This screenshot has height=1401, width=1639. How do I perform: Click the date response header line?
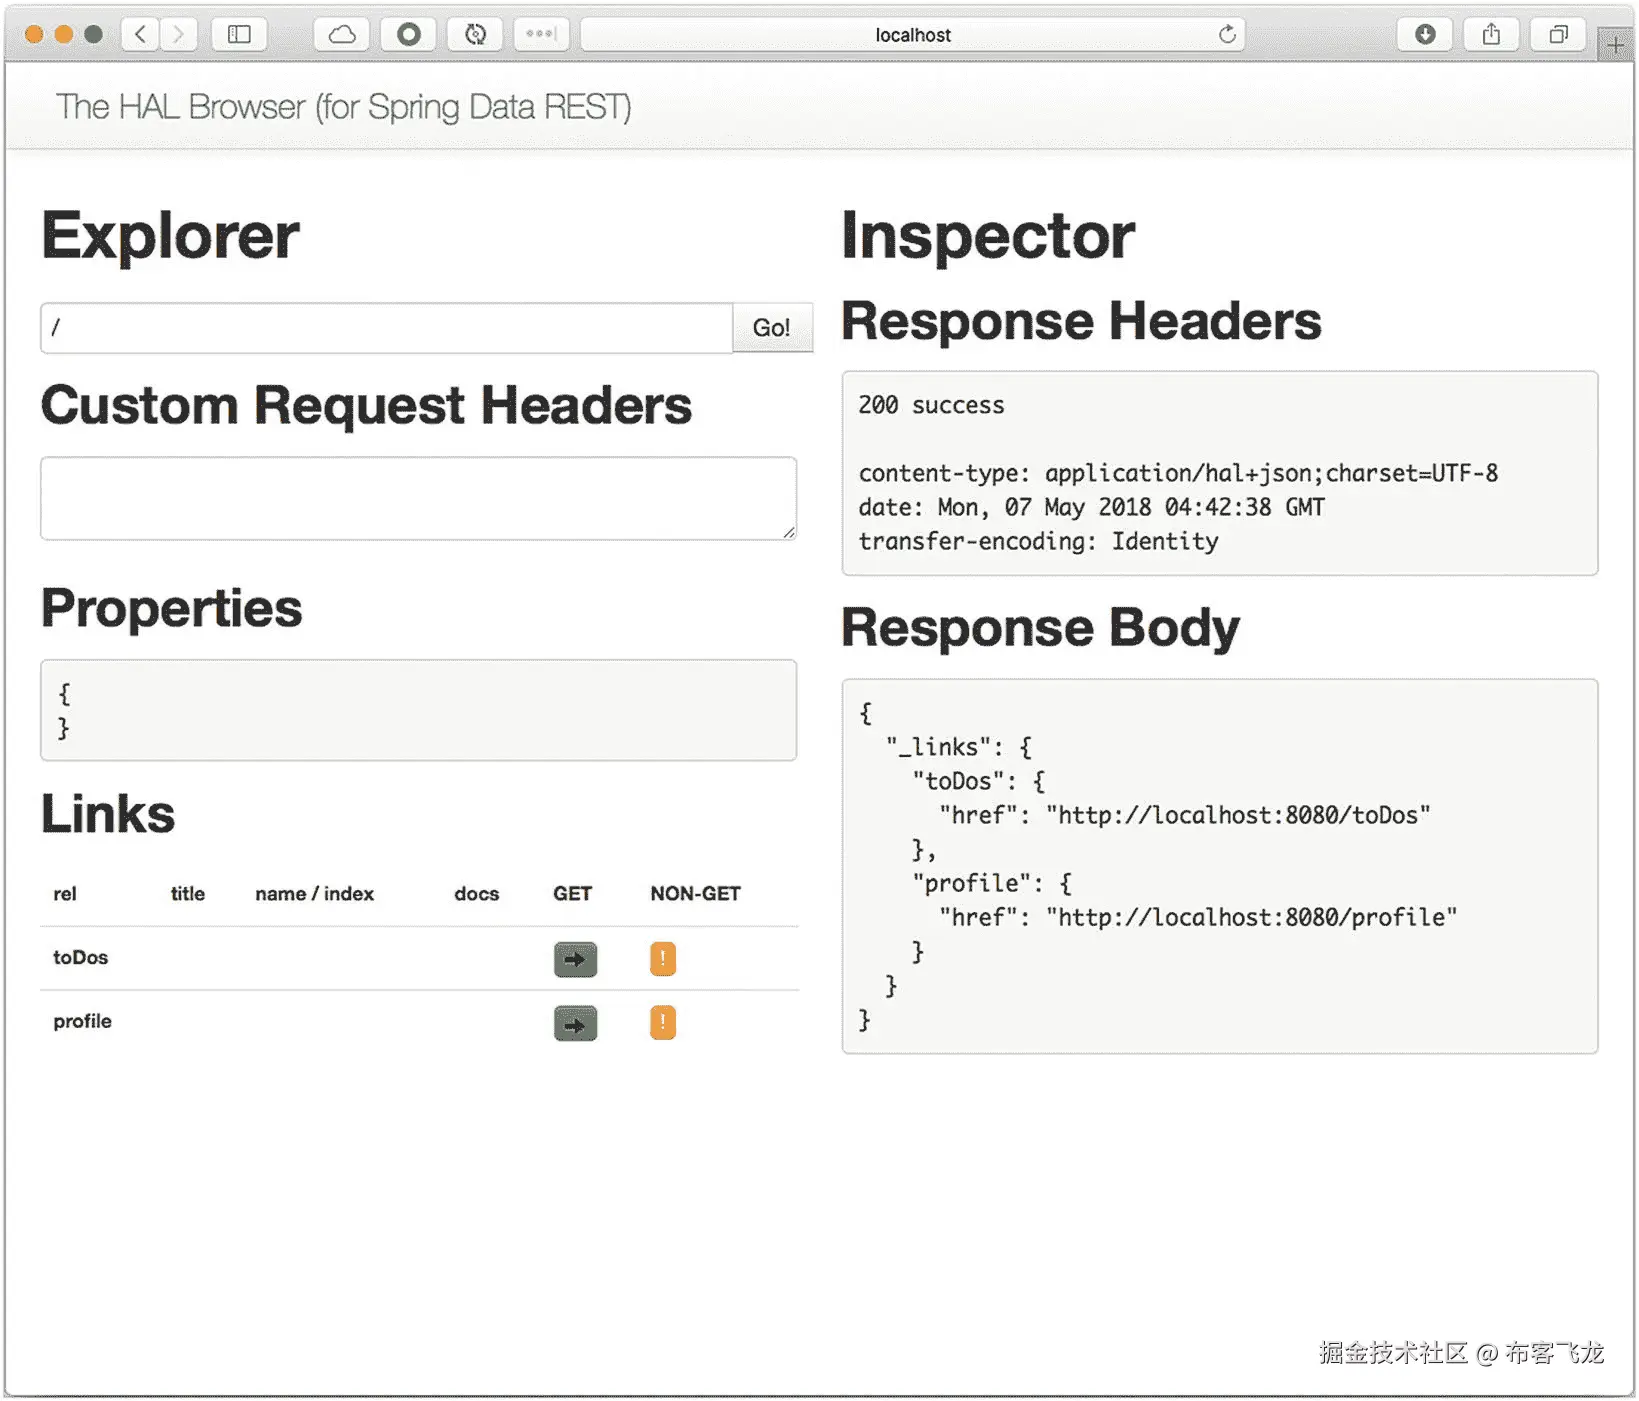point(1091,507)
